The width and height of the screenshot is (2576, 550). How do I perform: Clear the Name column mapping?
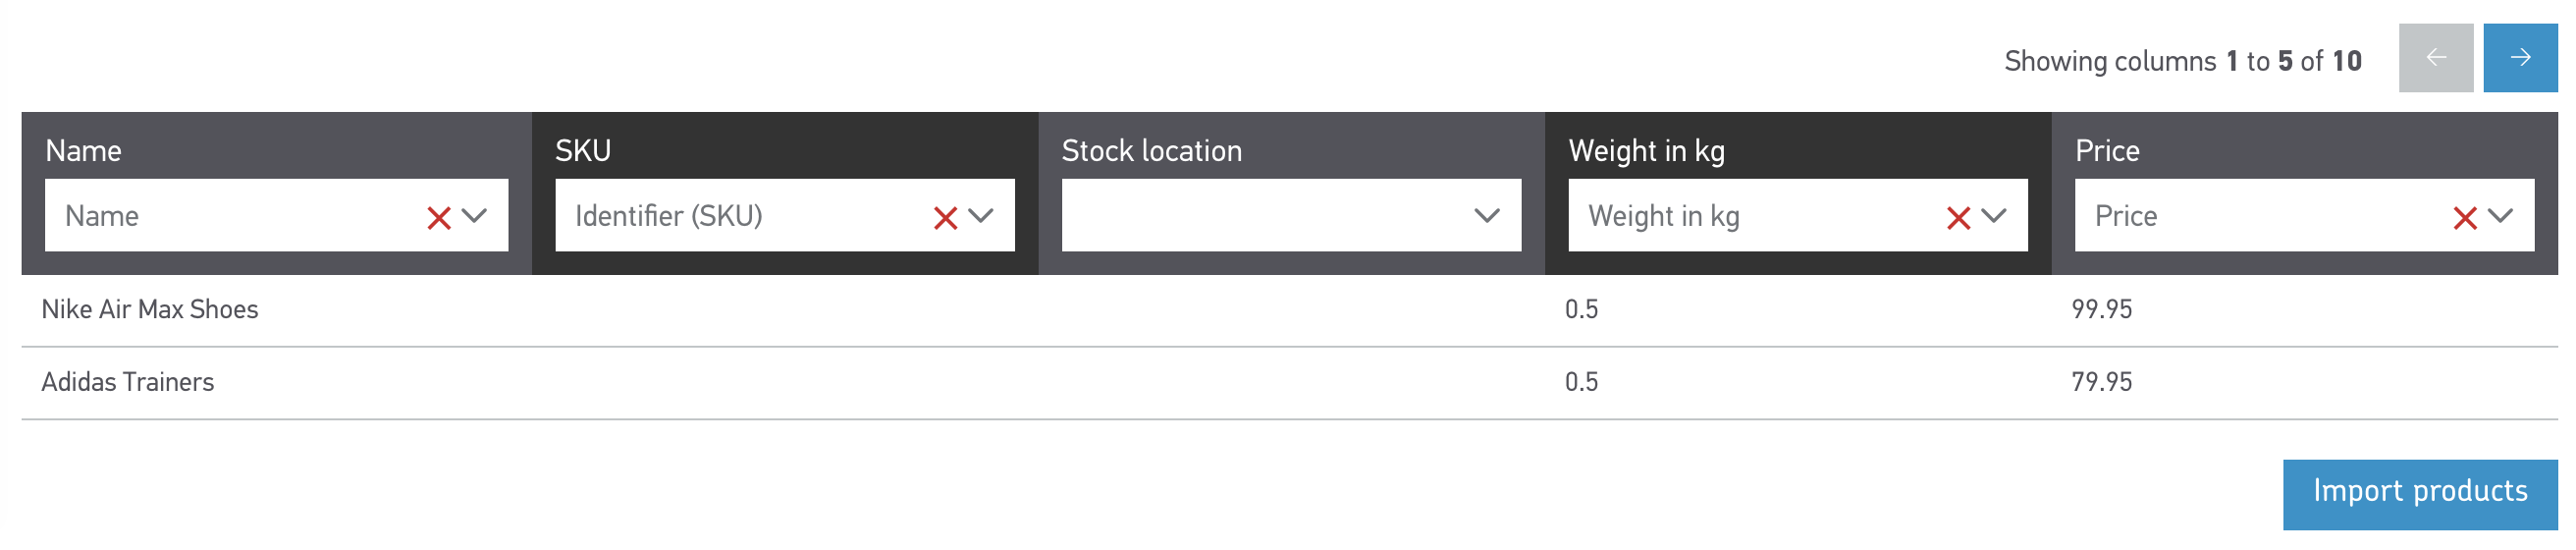click(438, 217)
